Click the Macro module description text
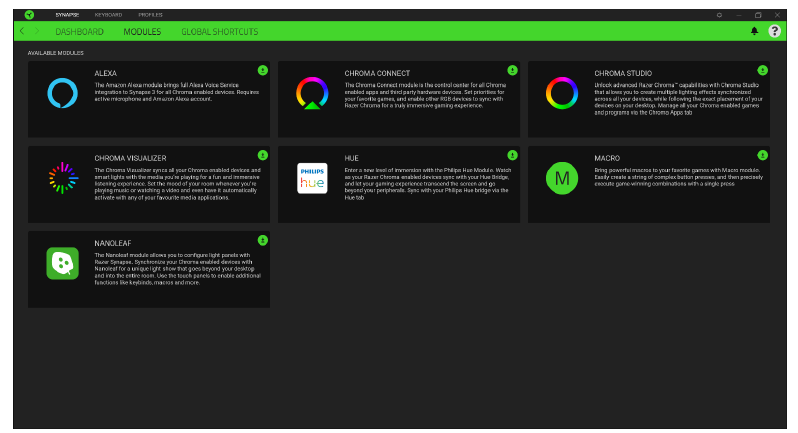798x433 pixels. coord(678,177)
